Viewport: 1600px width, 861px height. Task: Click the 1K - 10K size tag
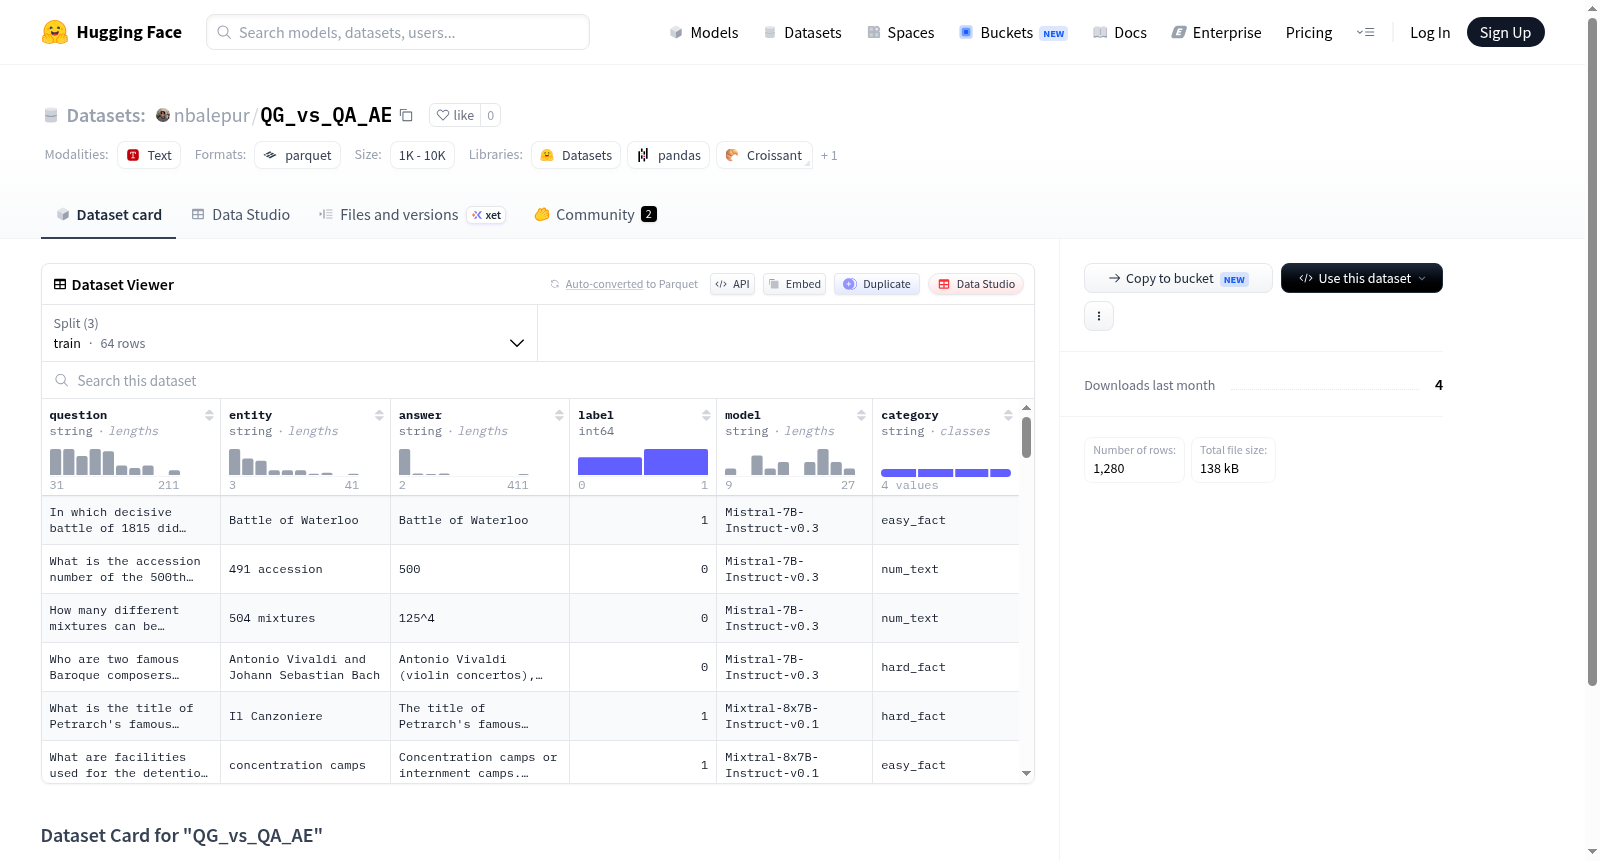(422, 155)
